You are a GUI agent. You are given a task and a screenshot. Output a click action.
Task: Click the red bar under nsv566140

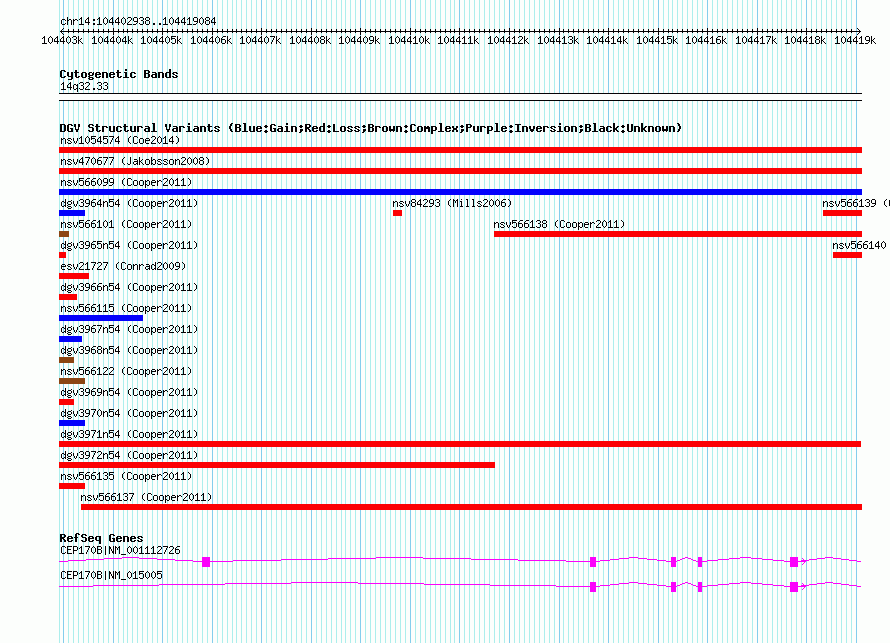[x=847, y=255]
